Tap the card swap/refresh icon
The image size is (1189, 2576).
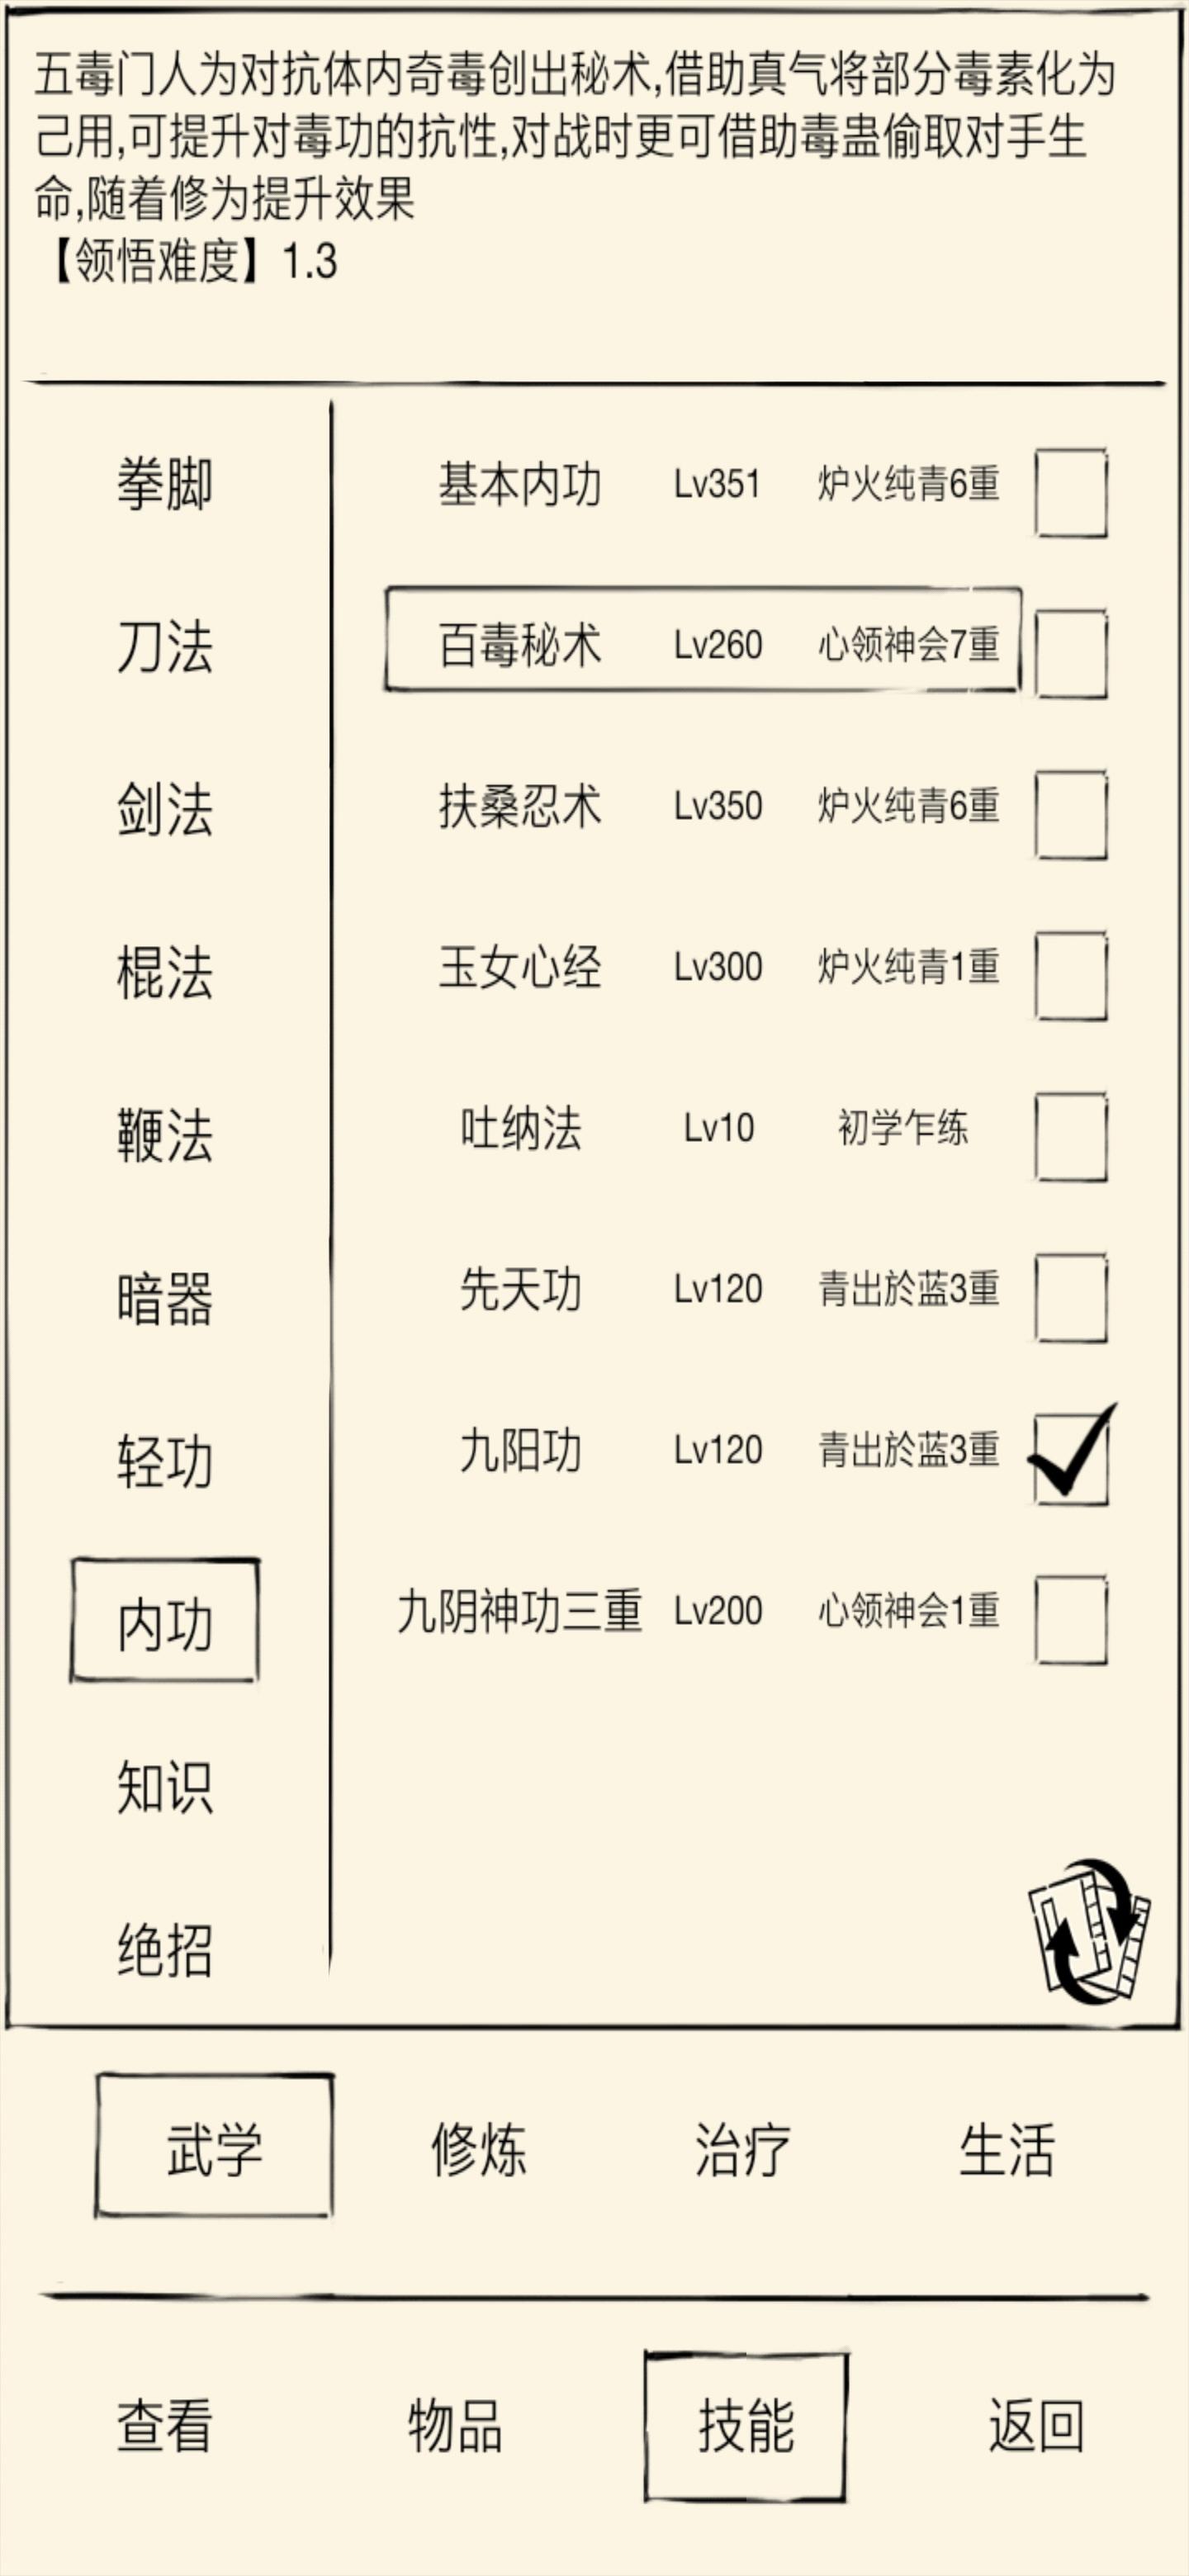click(x=1089, y=1931)
